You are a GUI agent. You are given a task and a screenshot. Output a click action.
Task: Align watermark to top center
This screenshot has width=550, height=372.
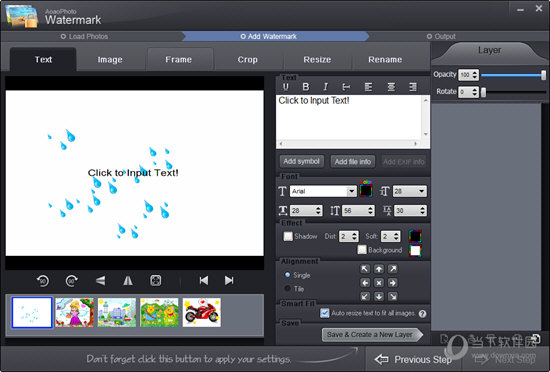click(379, 269)
